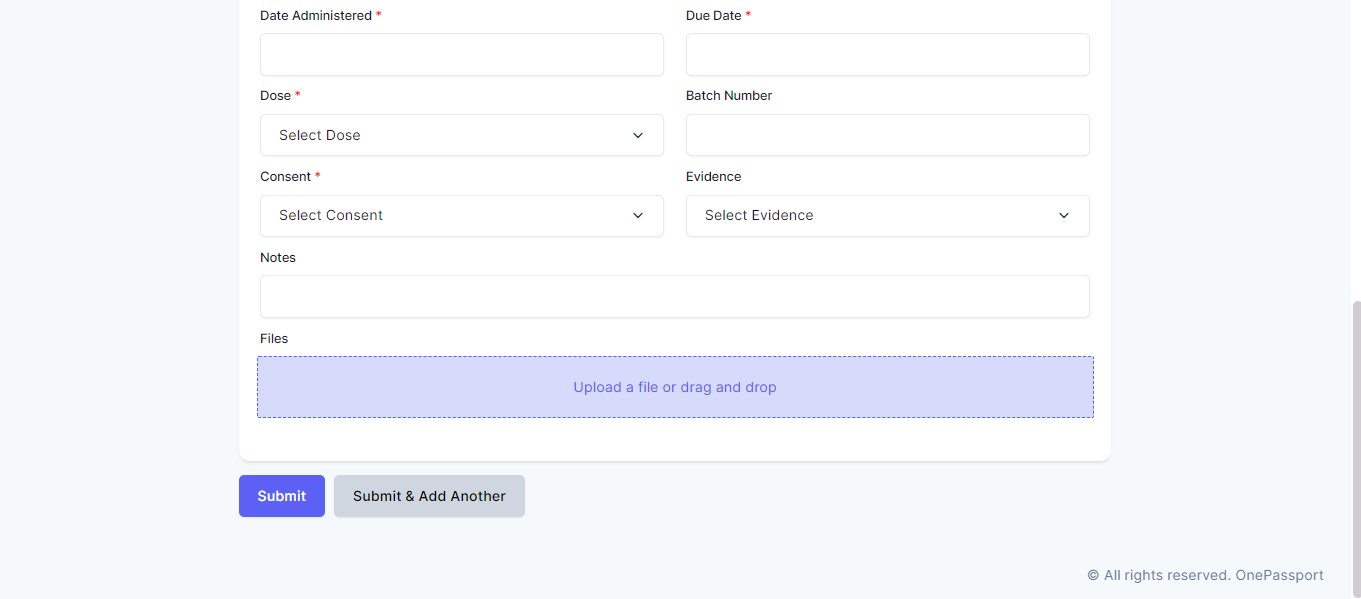Viewport: 1361px width, 599px height.
Task: Focus the Date Administered field
Action: point(461,54)
